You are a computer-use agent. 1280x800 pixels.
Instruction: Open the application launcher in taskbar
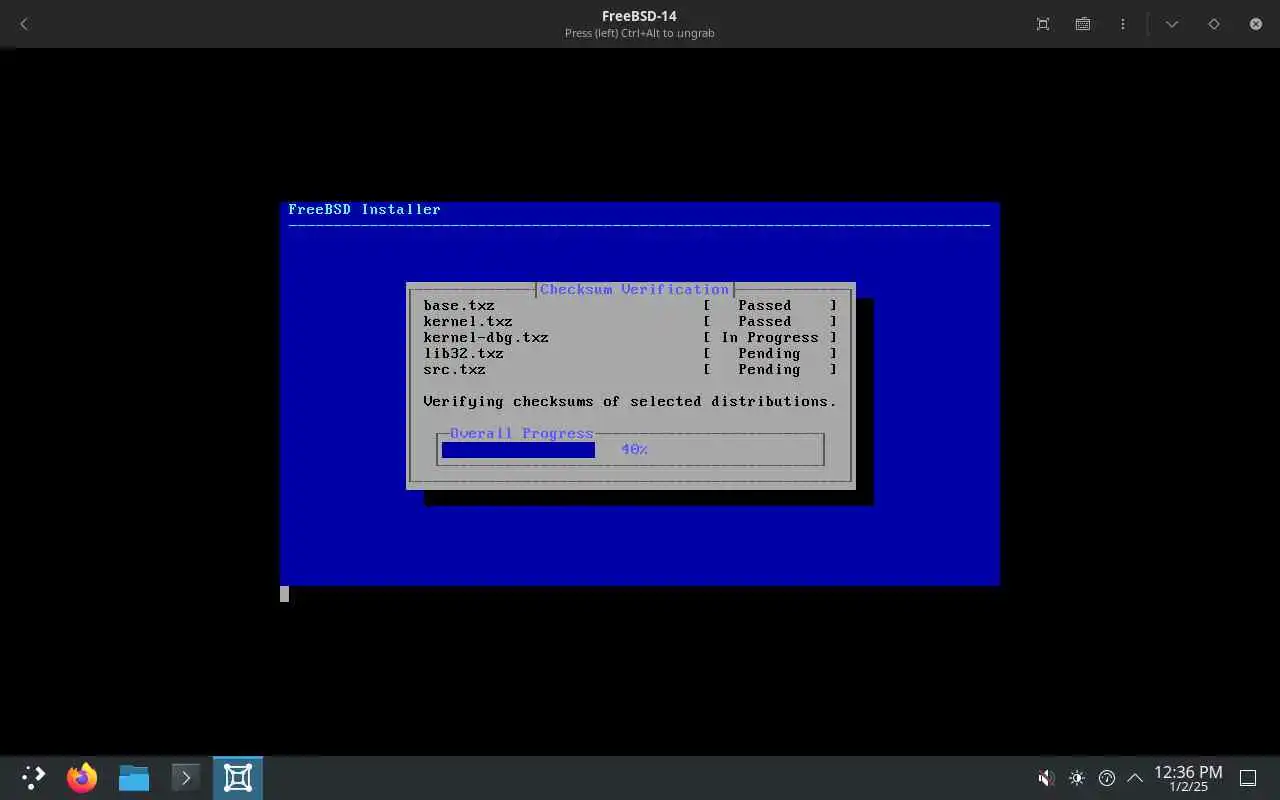tap(33, 778)
